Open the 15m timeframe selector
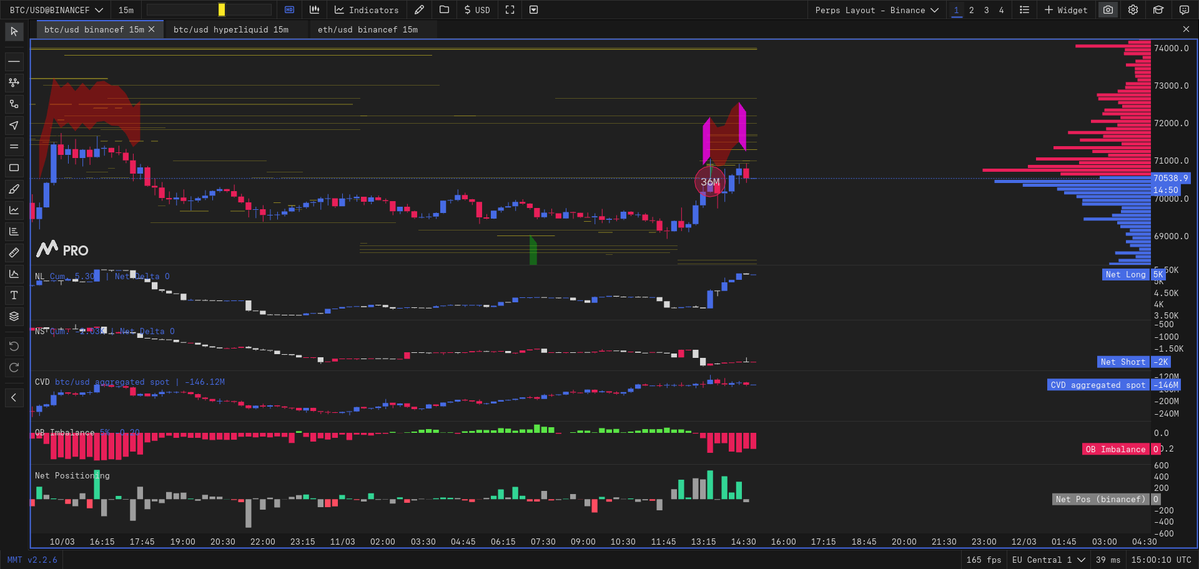This screenshot has height=569, width=1199. pos(126,10)
